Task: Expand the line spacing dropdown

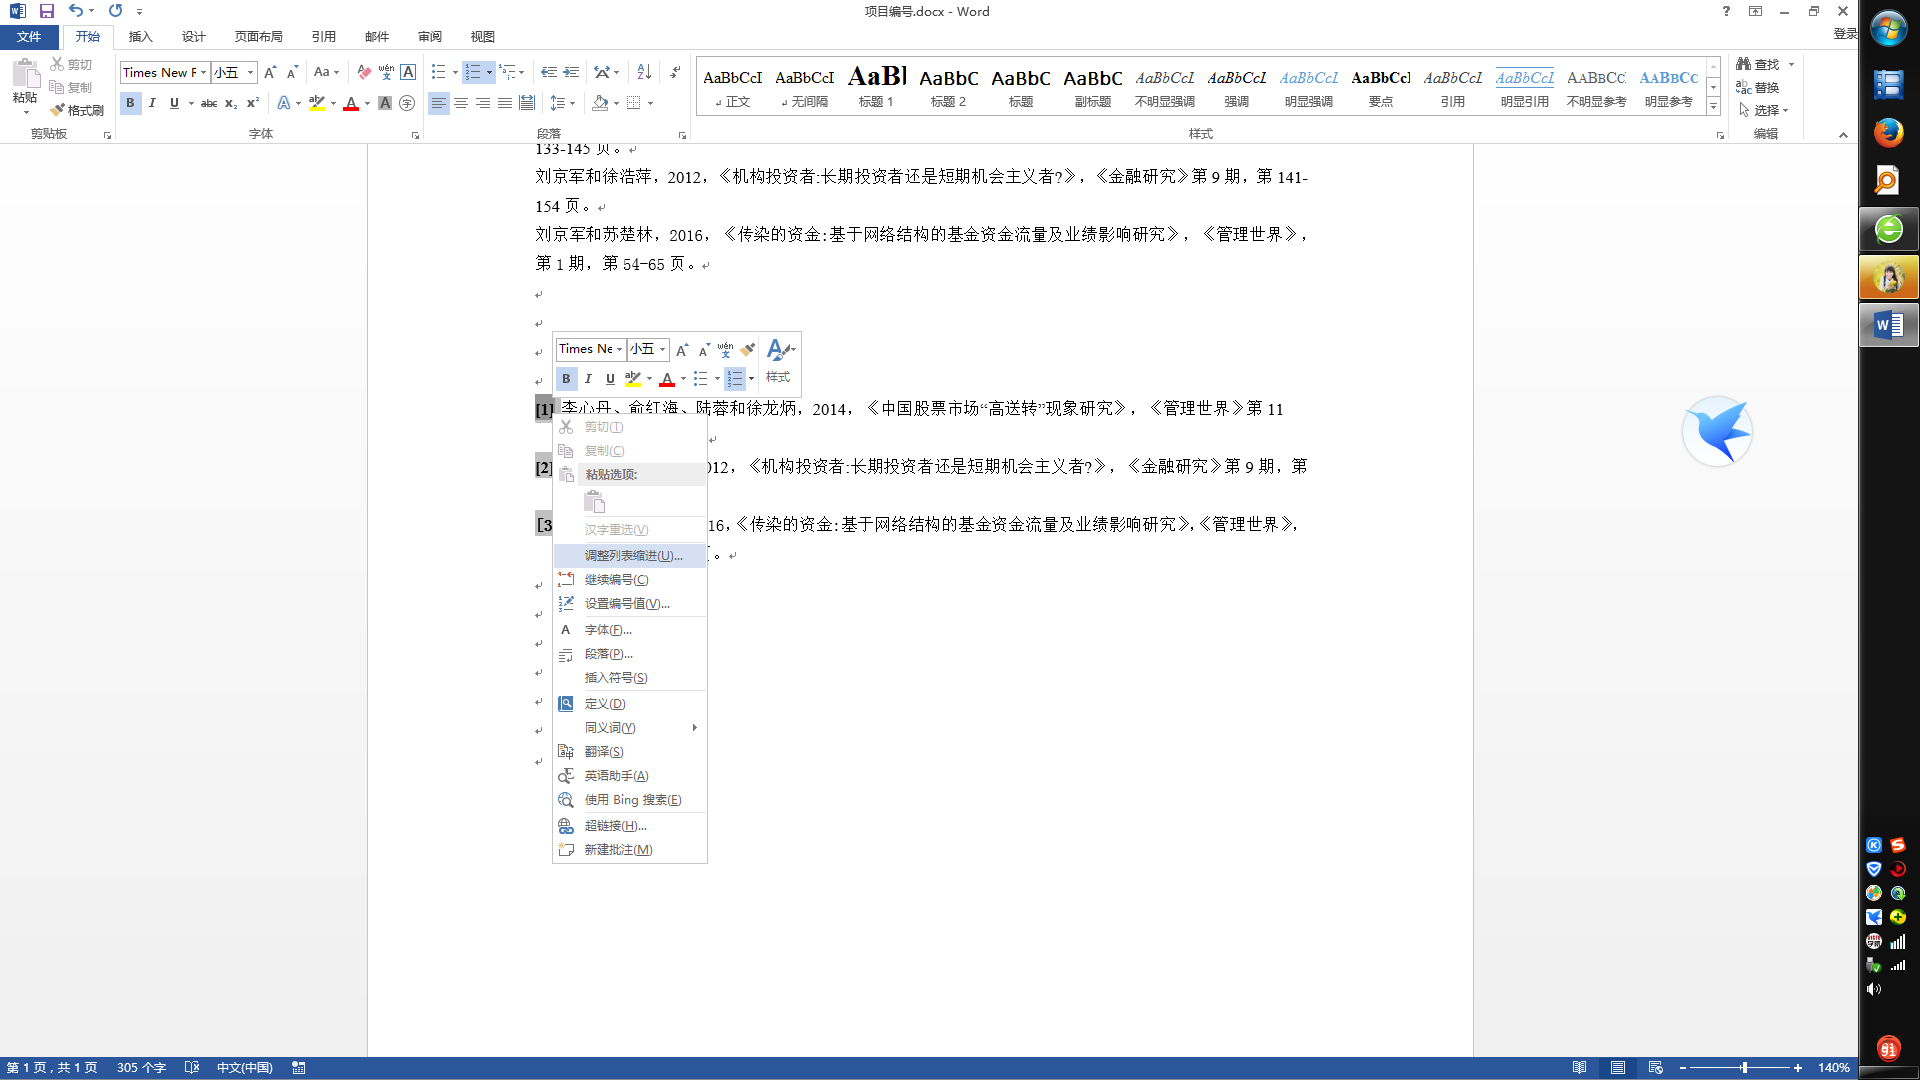Action: tap(573, 103)
